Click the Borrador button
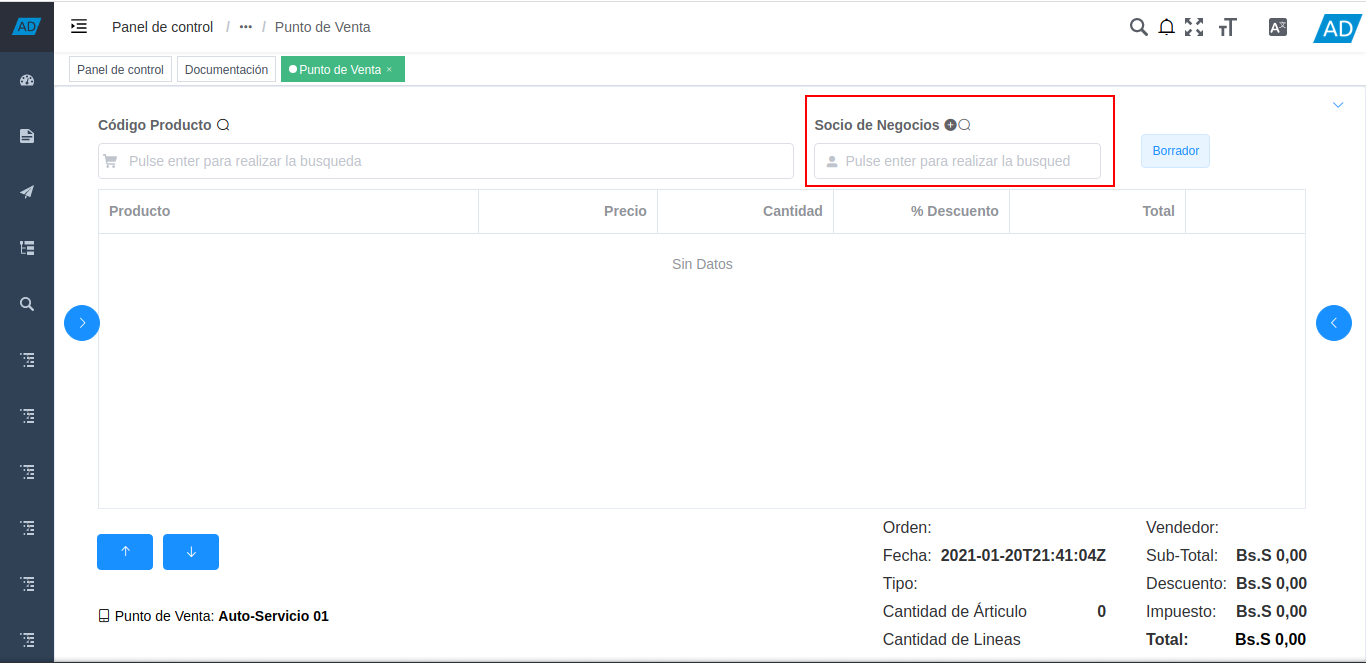 1175,151
